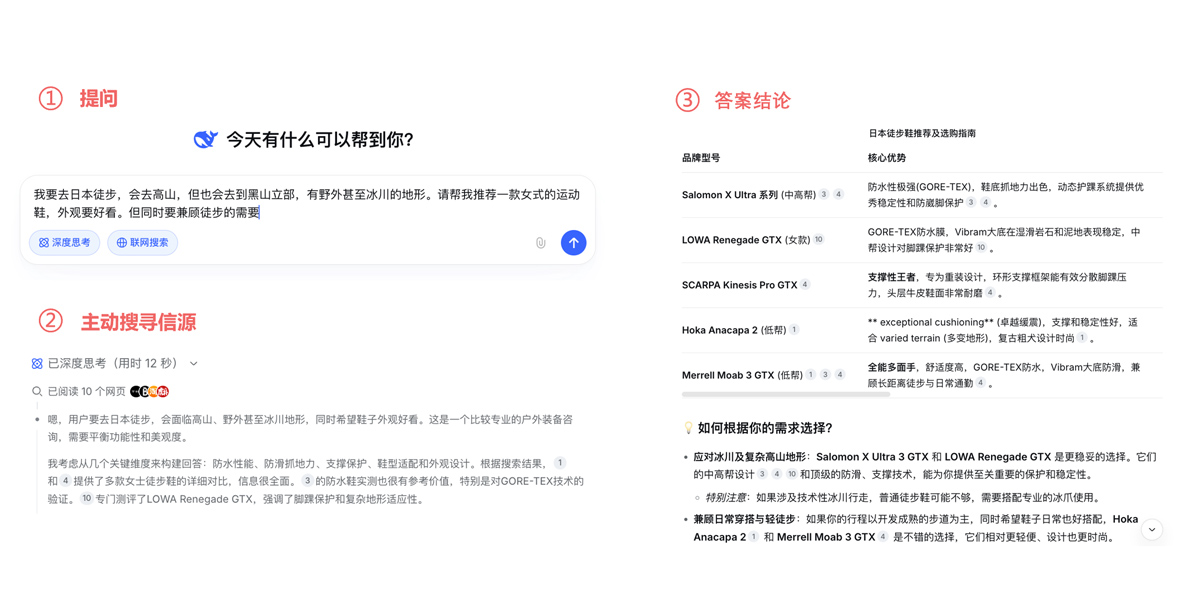
Task: Toggle the 深度思考 mode pill
Action: pos(64,242)
